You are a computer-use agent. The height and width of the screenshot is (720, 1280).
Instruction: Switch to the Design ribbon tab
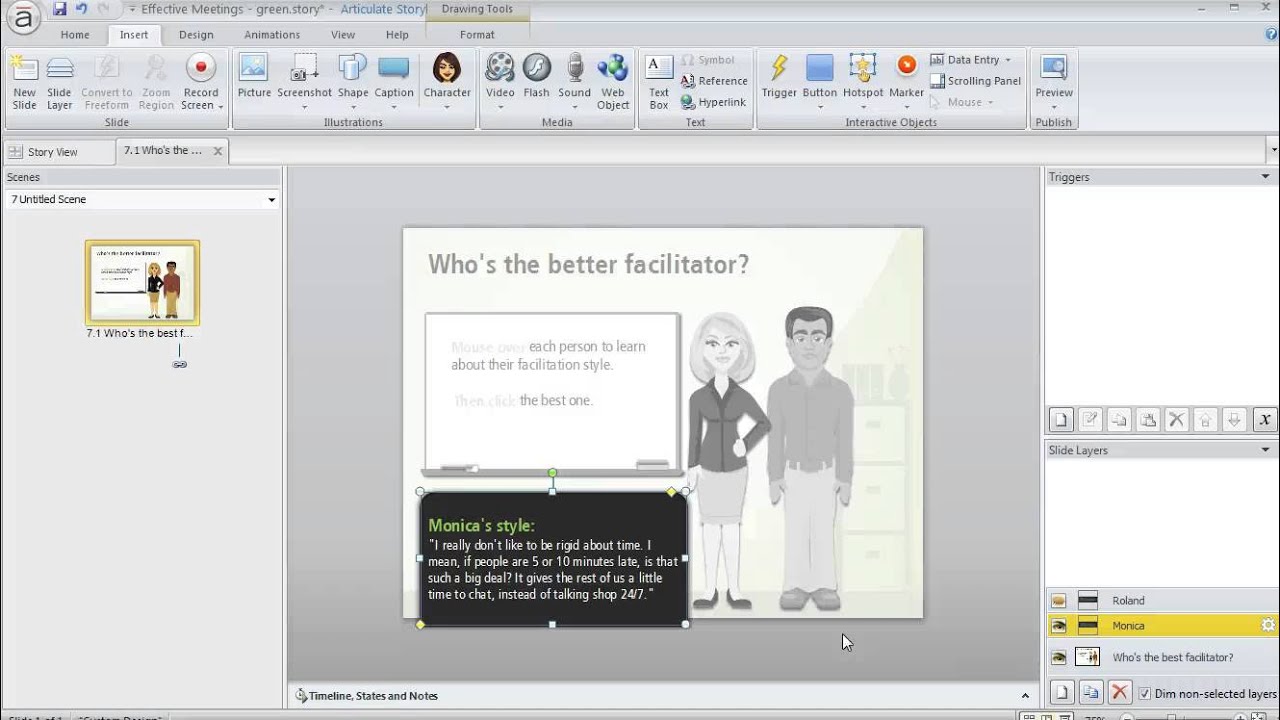tap(196, 34)
